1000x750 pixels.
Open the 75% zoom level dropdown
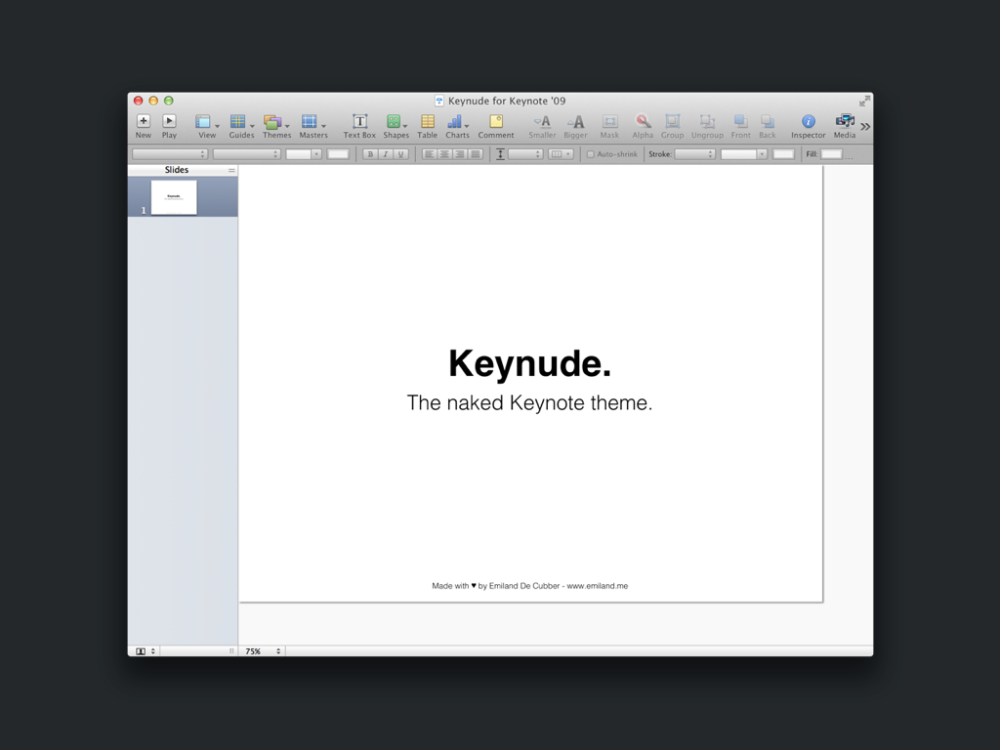tap(263, 651)
